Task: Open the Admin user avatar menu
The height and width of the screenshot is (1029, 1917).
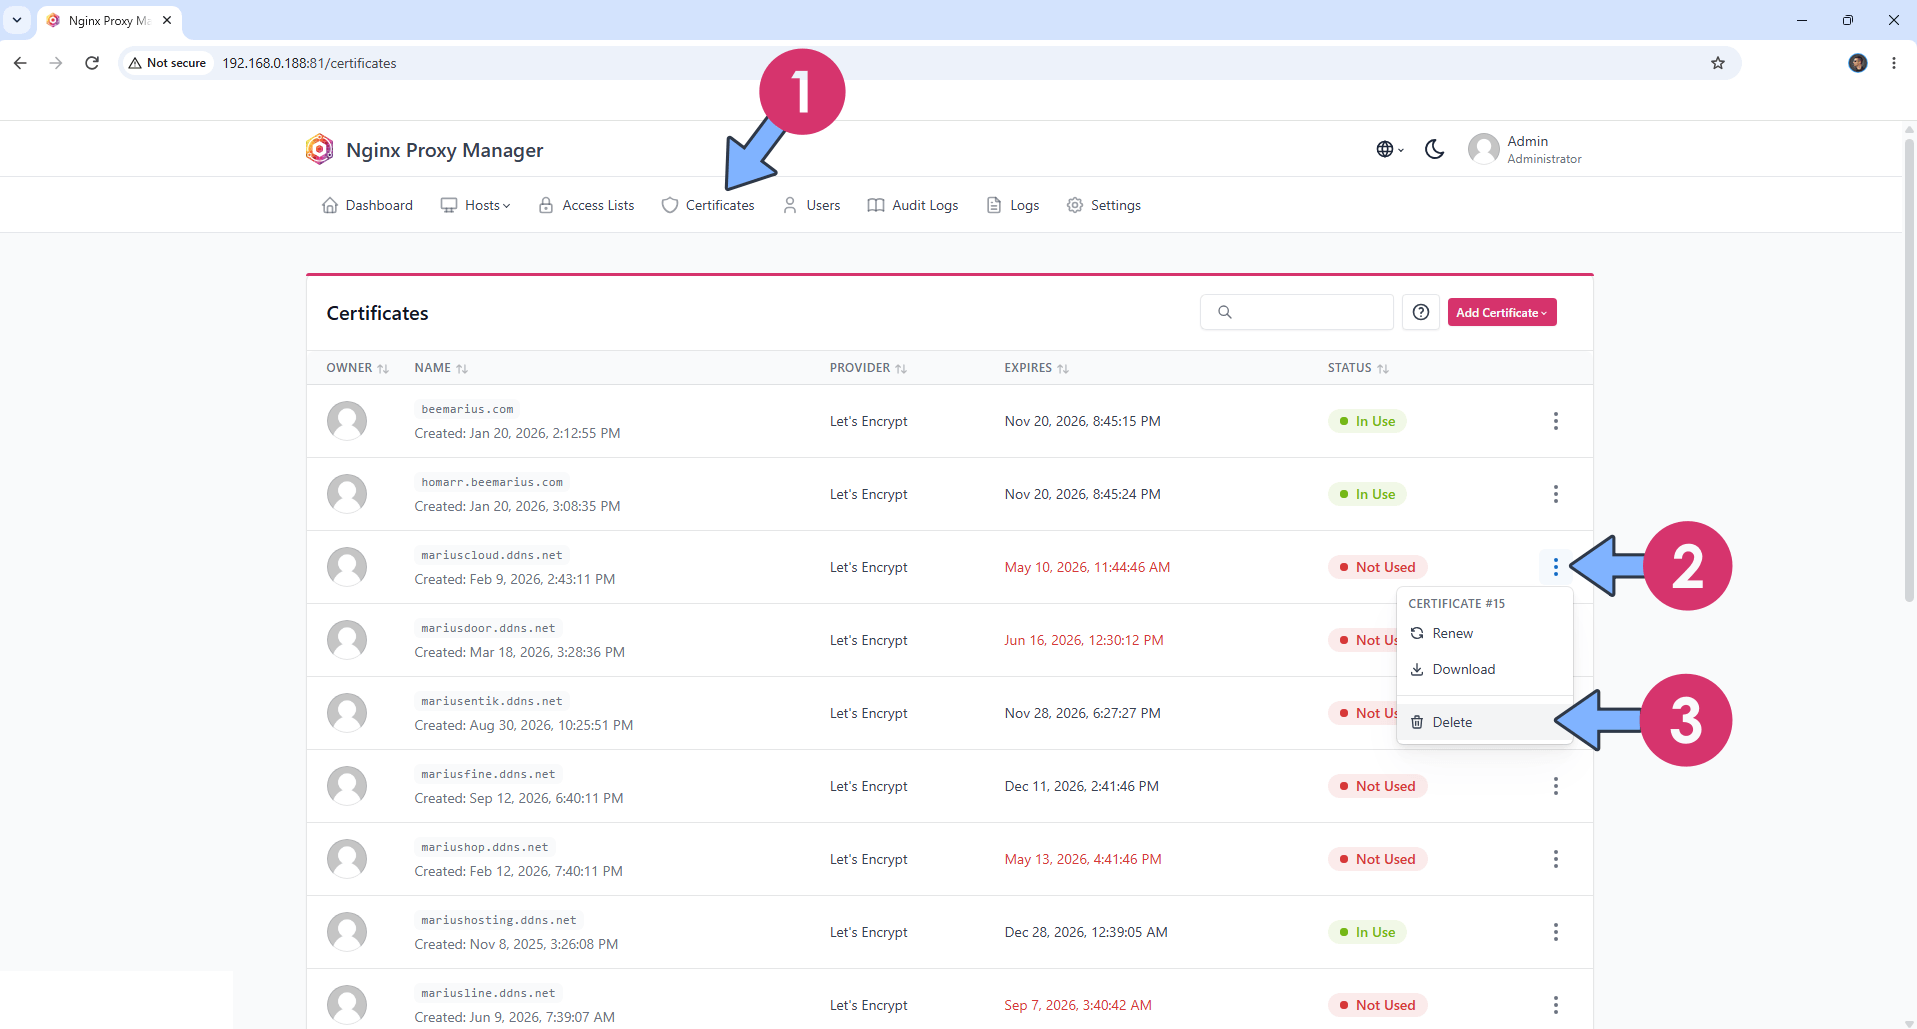Action: click(x=1484, y=149)
